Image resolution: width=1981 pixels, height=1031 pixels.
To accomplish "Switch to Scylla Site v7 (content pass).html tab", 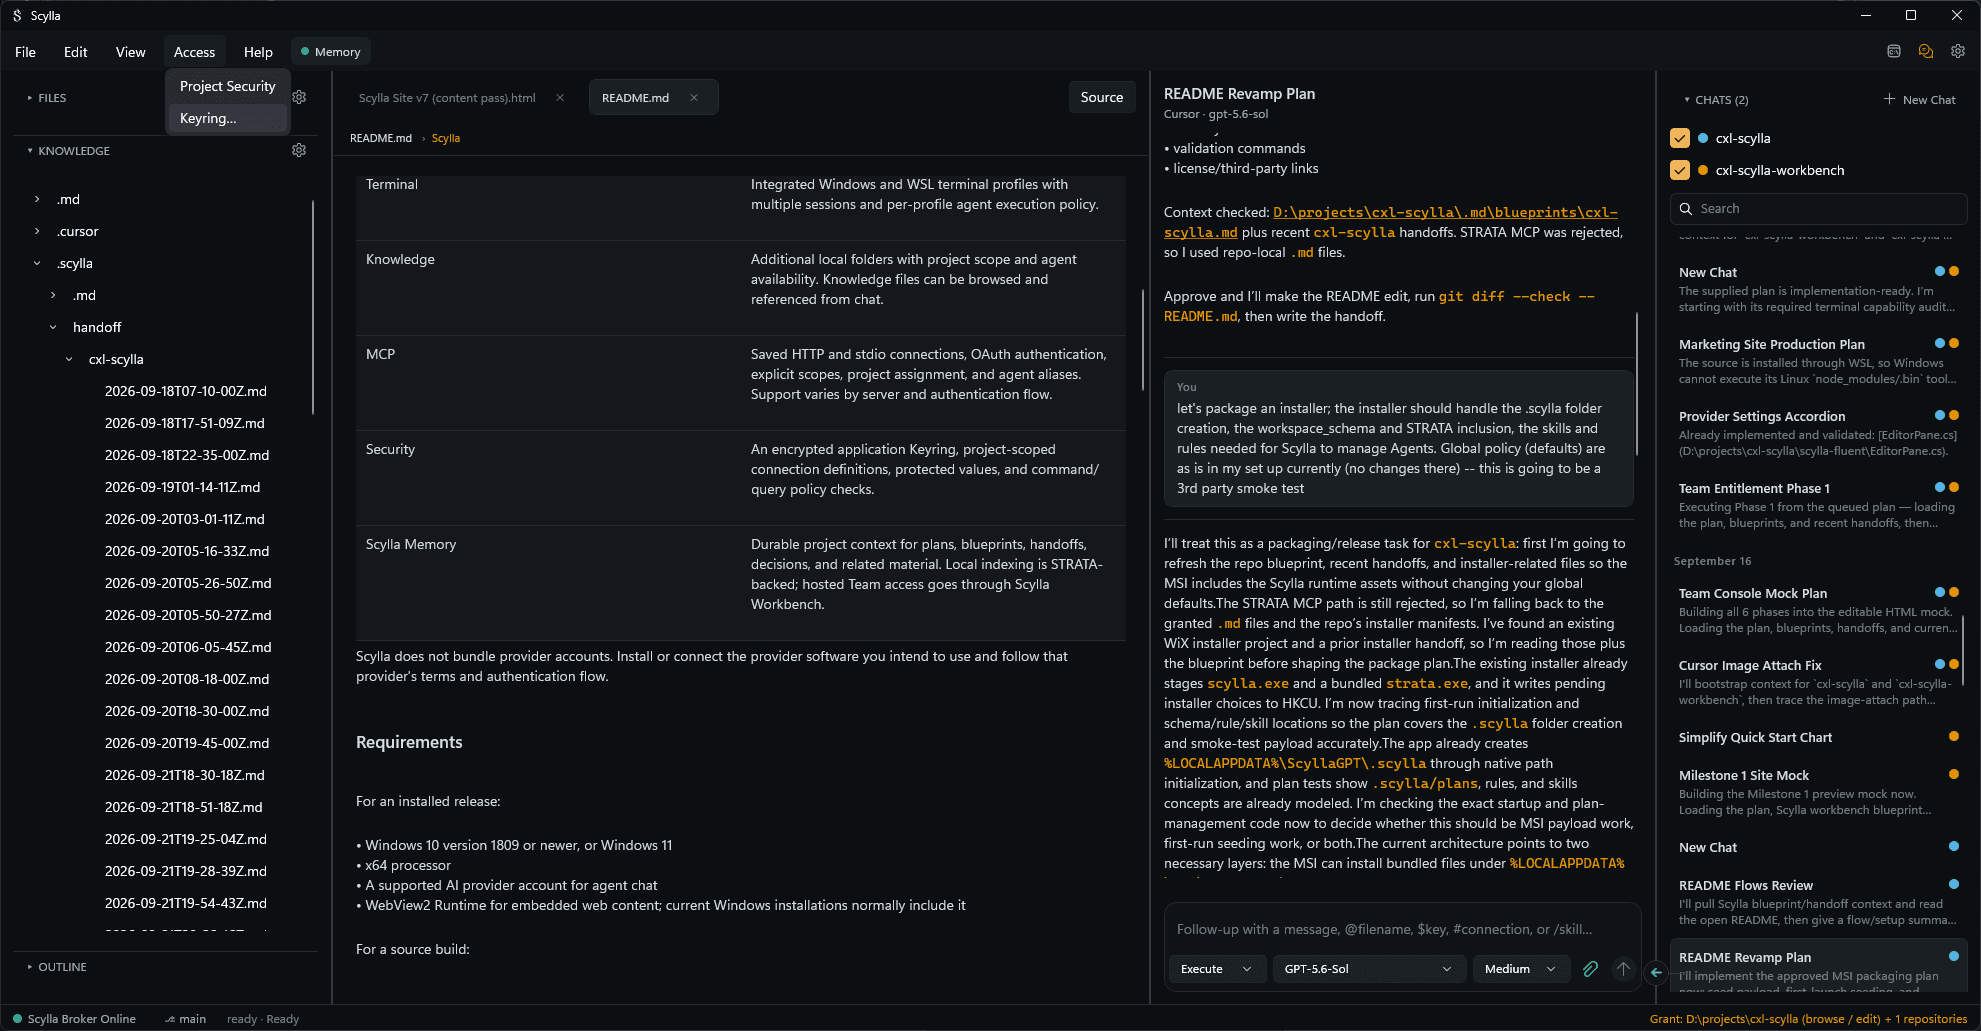I will tap(447, 98).
